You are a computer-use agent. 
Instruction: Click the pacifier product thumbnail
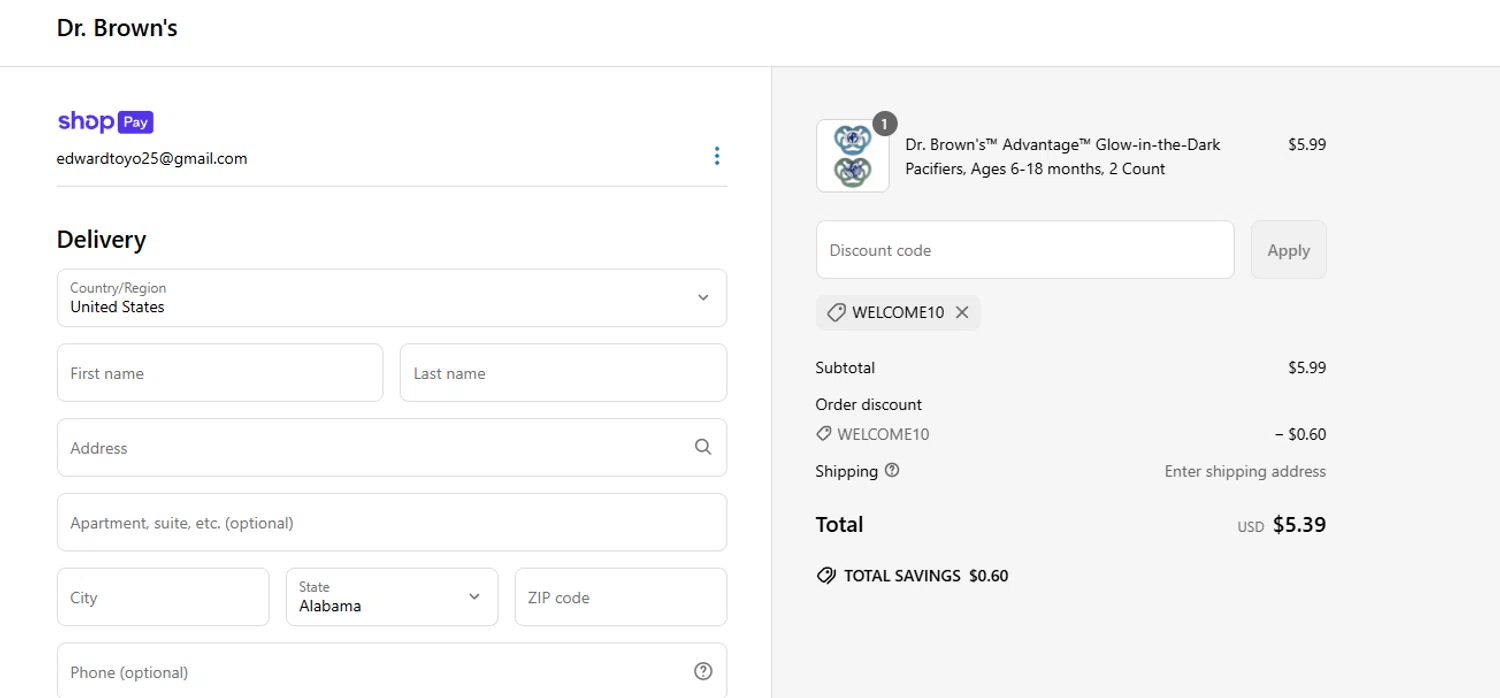[x=852, y=156]
